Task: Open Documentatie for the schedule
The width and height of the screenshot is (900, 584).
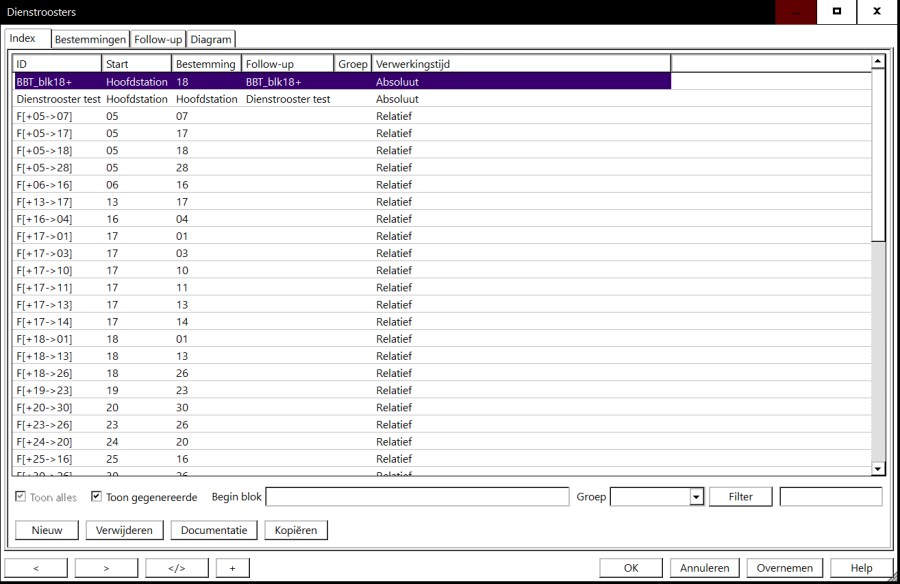Action: (214, 530)
